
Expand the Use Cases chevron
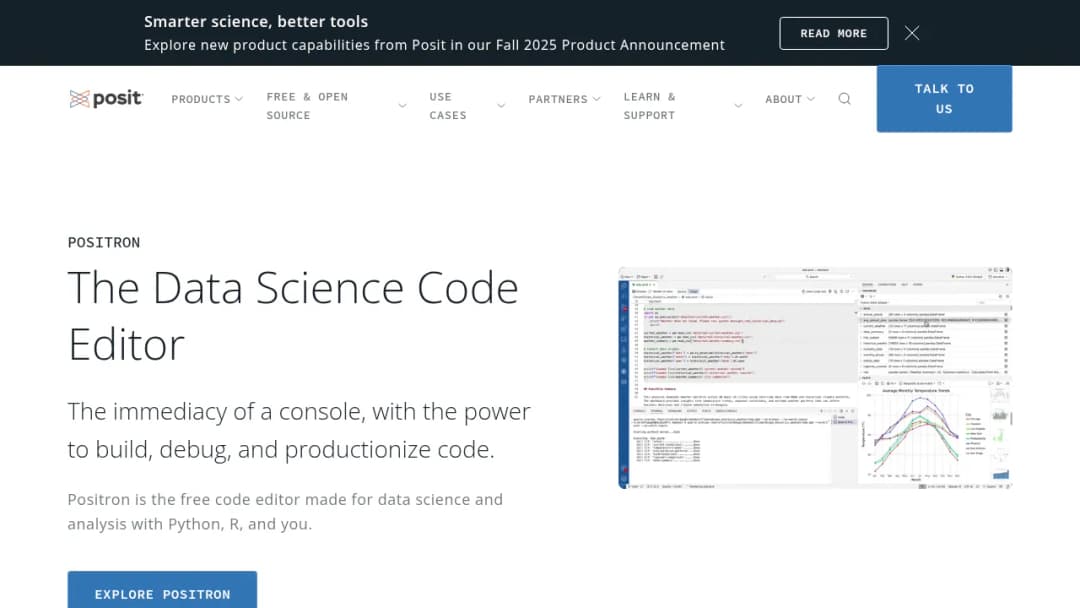coord(501,106)
